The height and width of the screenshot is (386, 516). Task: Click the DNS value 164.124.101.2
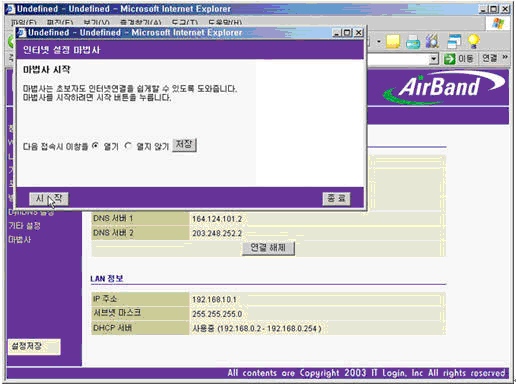point(217,219)
